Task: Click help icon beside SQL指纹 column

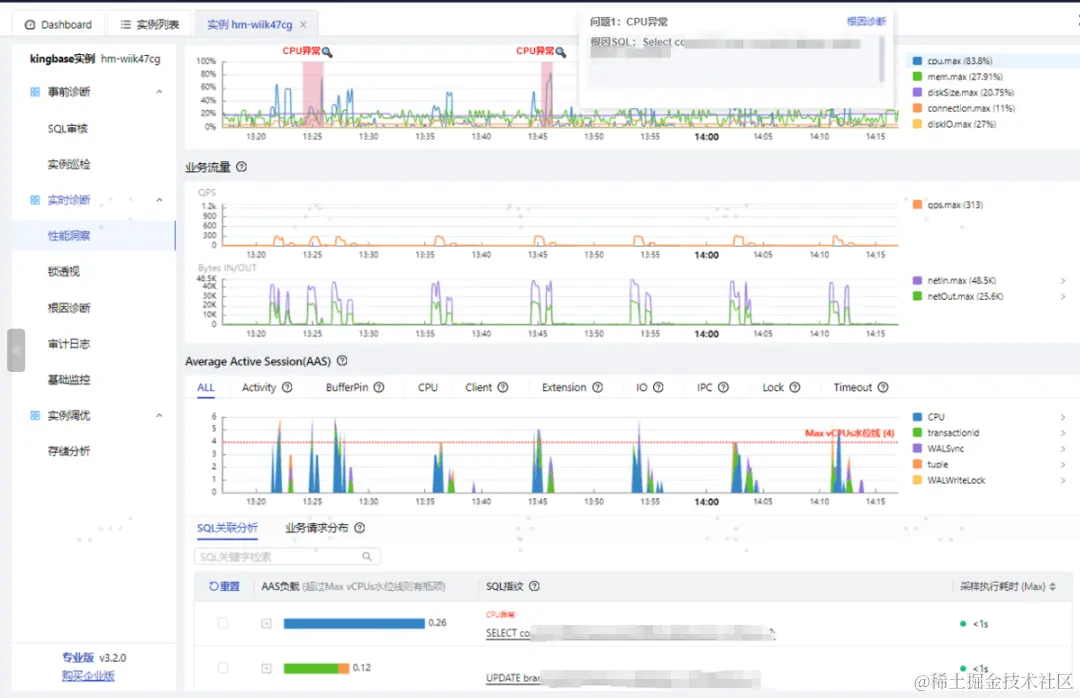Action: point(534,586)
